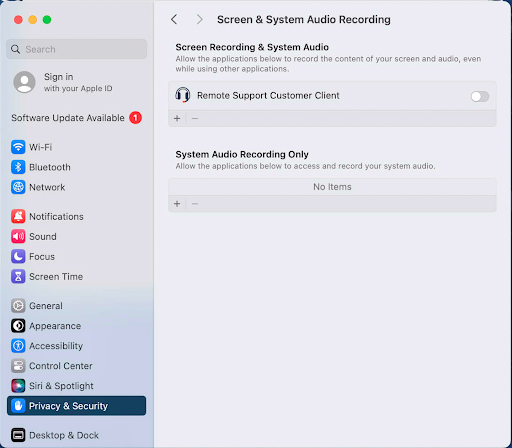This screenshot has height=448, width=512.
Task: Click the Sound speaker icon
Action: pos(18,236)
